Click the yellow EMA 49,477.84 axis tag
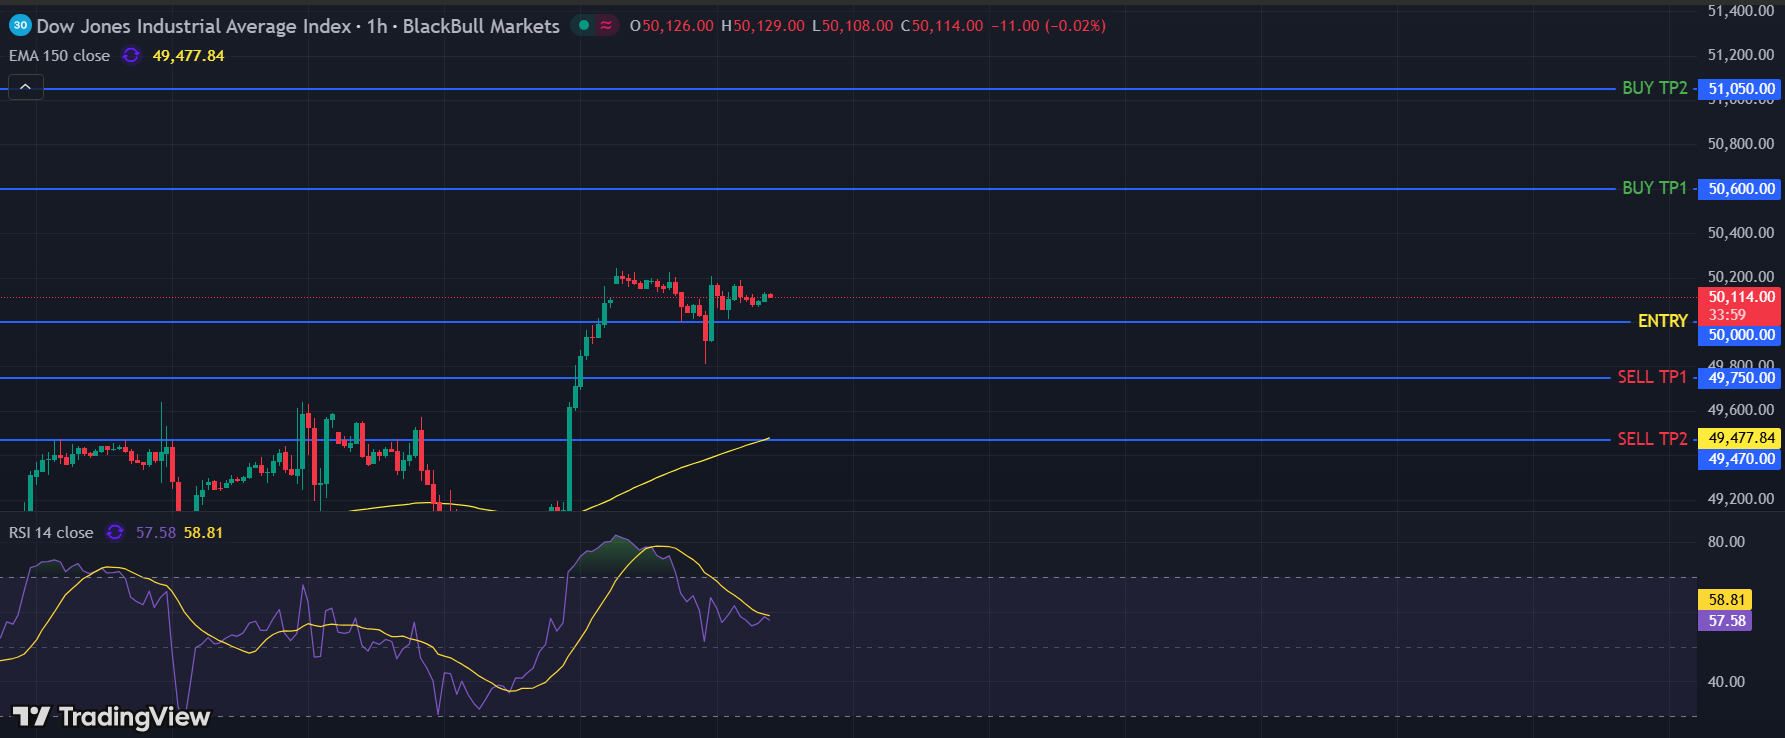The width and height of the screenshot is (1785, 738). coord(1741,438)
